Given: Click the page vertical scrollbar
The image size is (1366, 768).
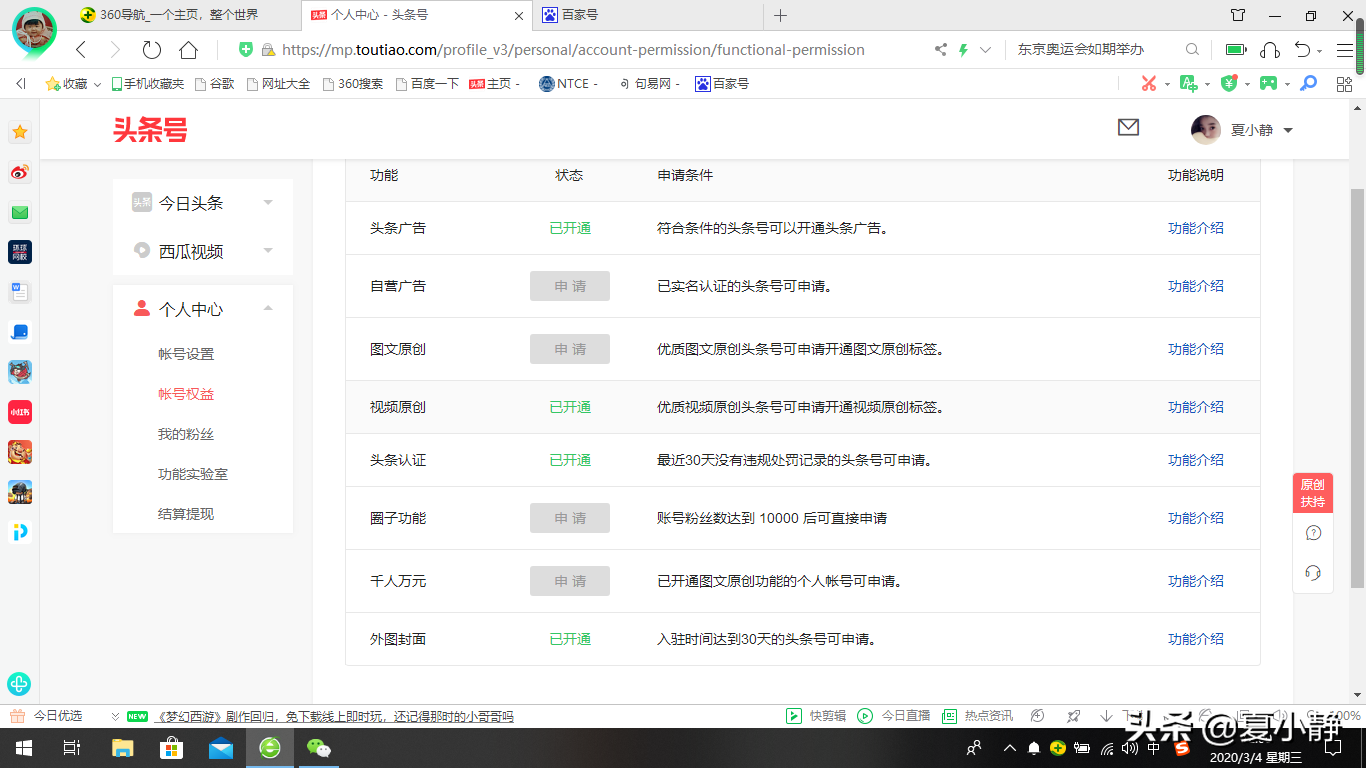Looking at the screenshot, I should coord(1357,388).
